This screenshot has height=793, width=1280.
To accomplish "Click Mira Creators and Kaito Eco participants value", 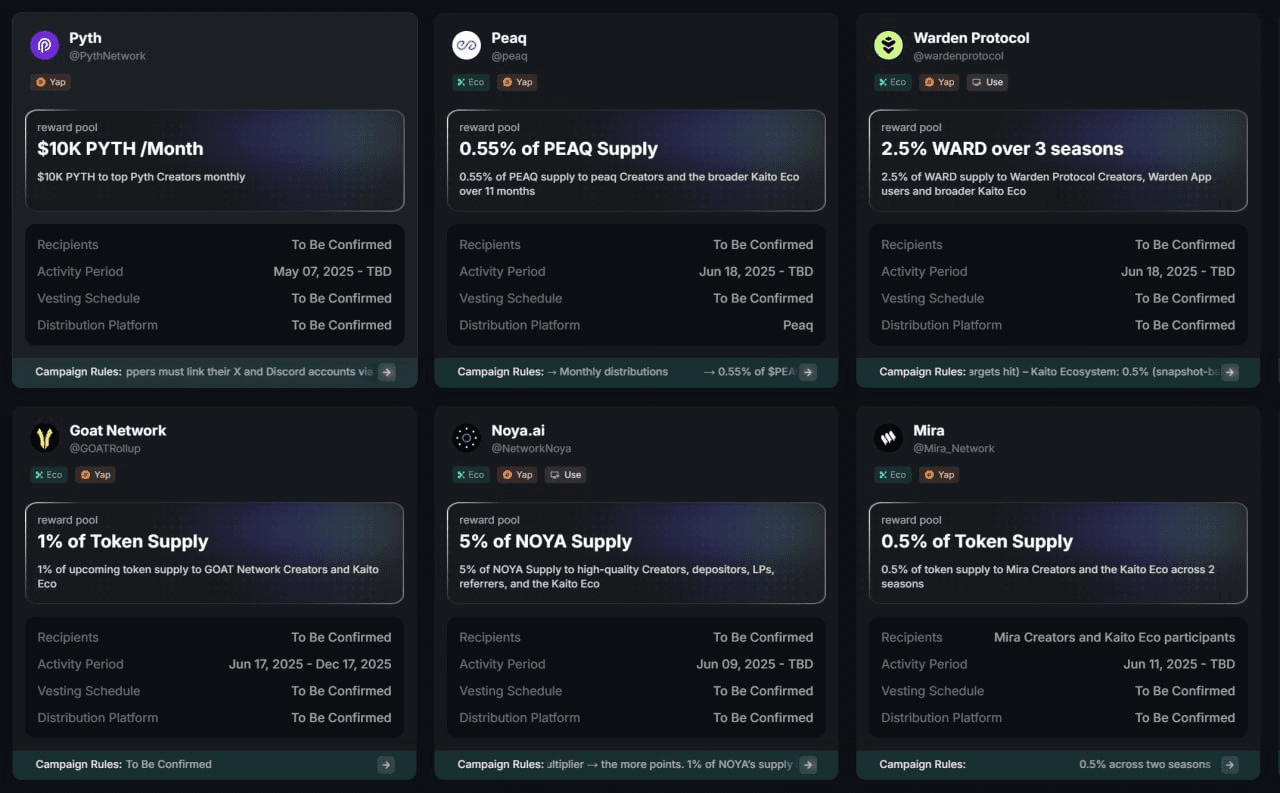I will point(1114,638).
